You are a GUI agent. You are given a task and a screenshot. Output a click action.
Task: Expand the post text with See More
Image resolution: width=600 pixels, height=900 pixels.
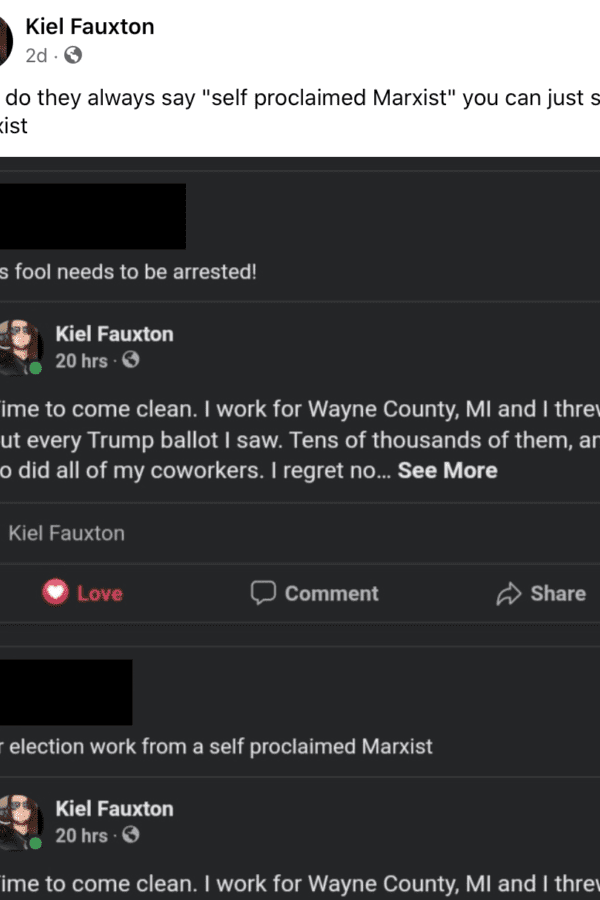447,470
